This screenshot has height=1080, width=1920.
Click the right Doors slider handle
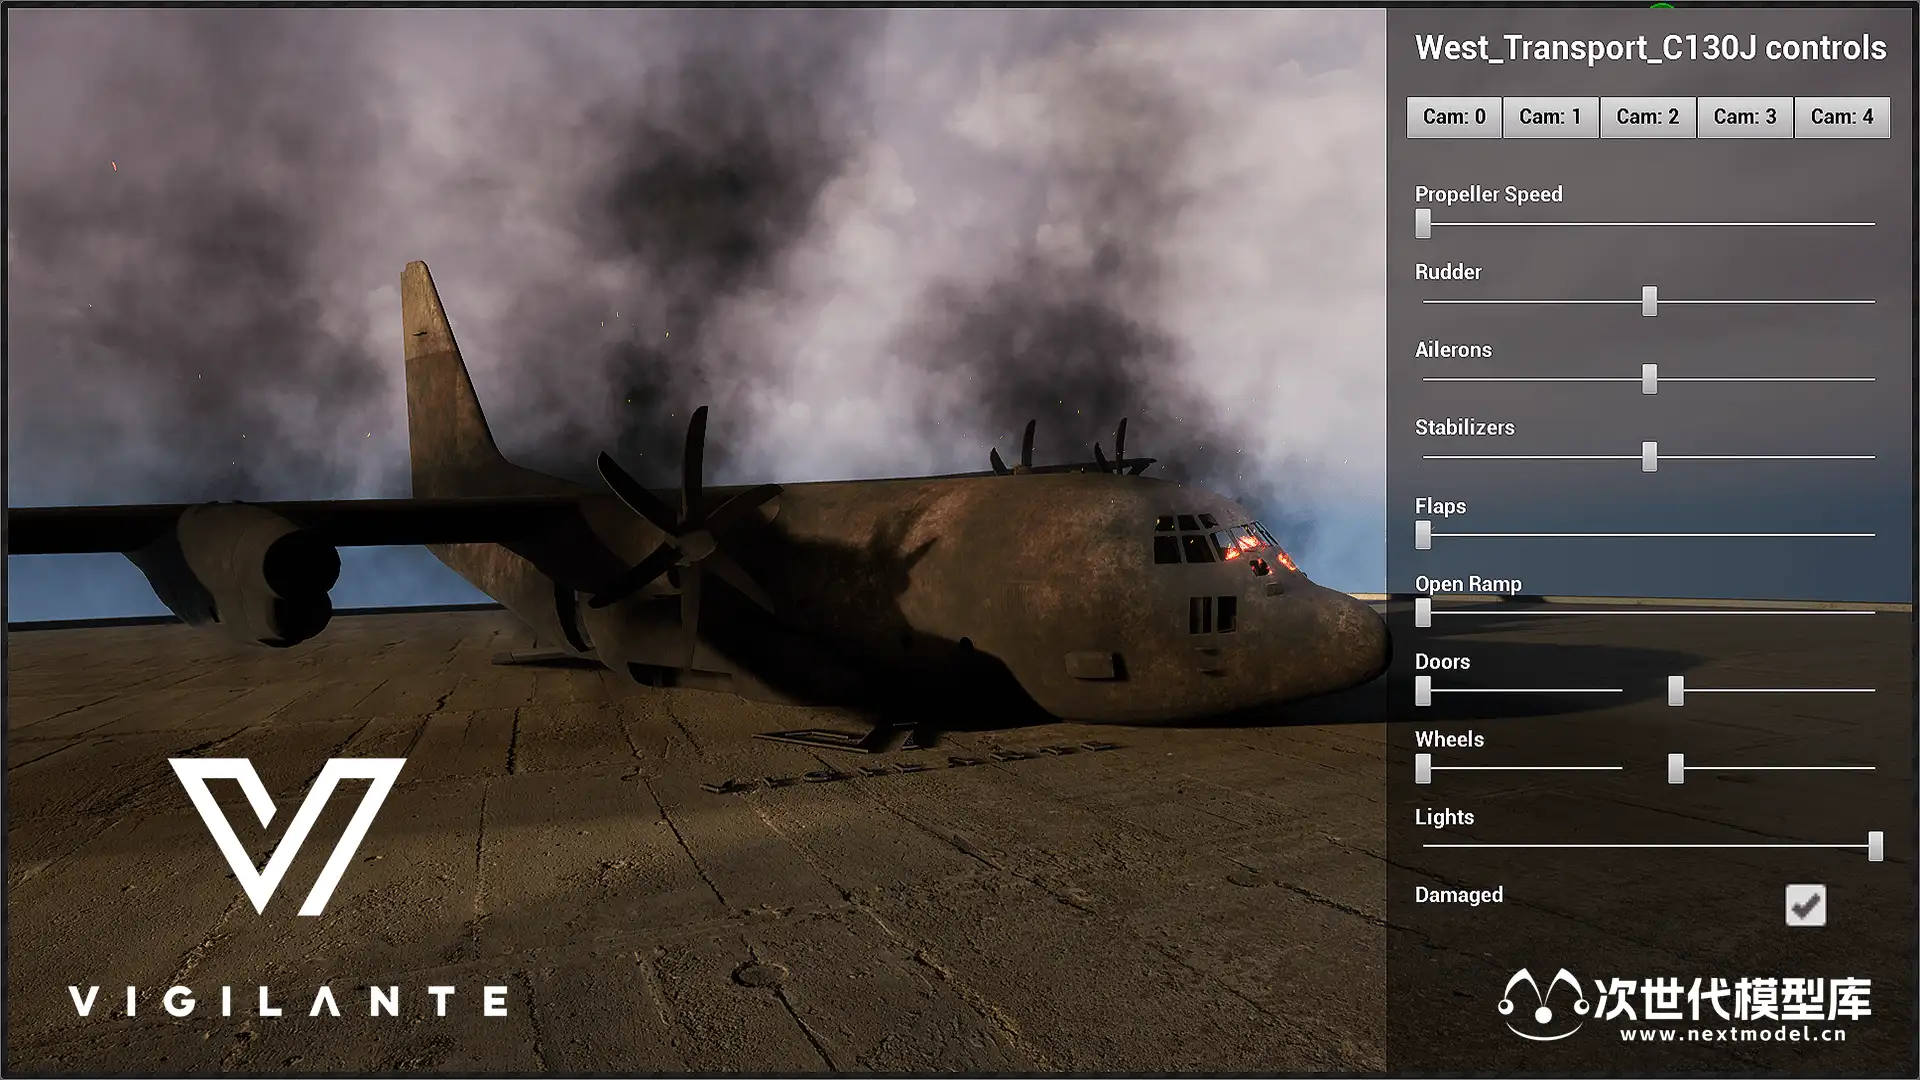[1676, 690]
